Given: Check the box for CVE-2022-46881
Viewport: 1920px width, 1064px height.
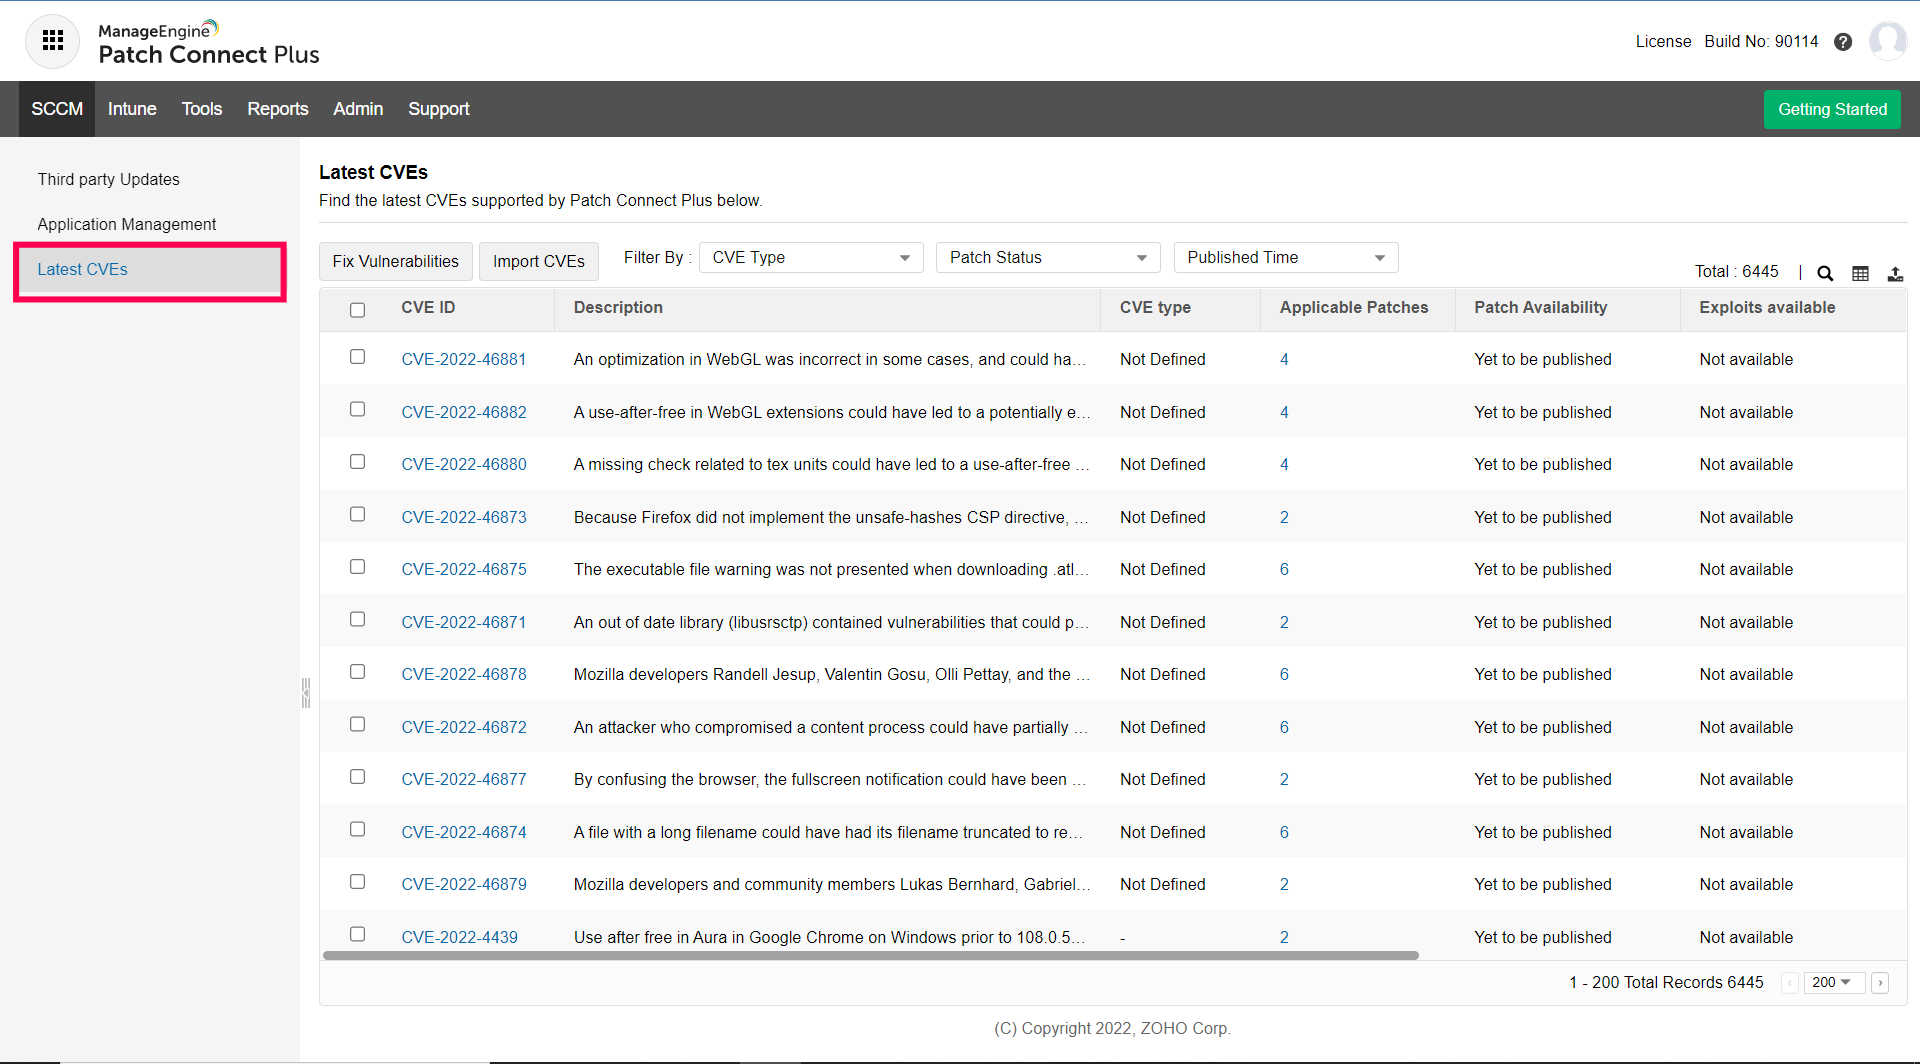Looking at the screenshot, I should [357, 357].
